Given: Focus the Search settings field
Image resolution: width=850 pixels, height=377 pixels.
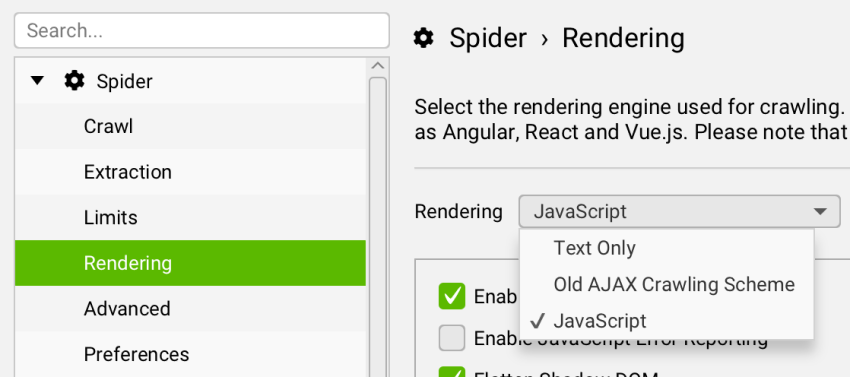Looking at the screenshot, I should [202, 30].
